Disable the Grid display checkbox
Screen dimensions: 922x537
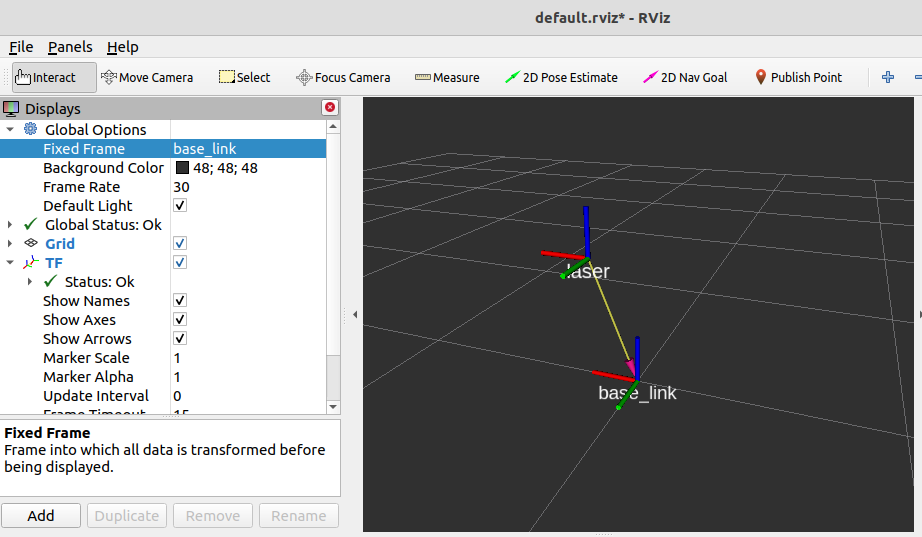coord(180,244)
